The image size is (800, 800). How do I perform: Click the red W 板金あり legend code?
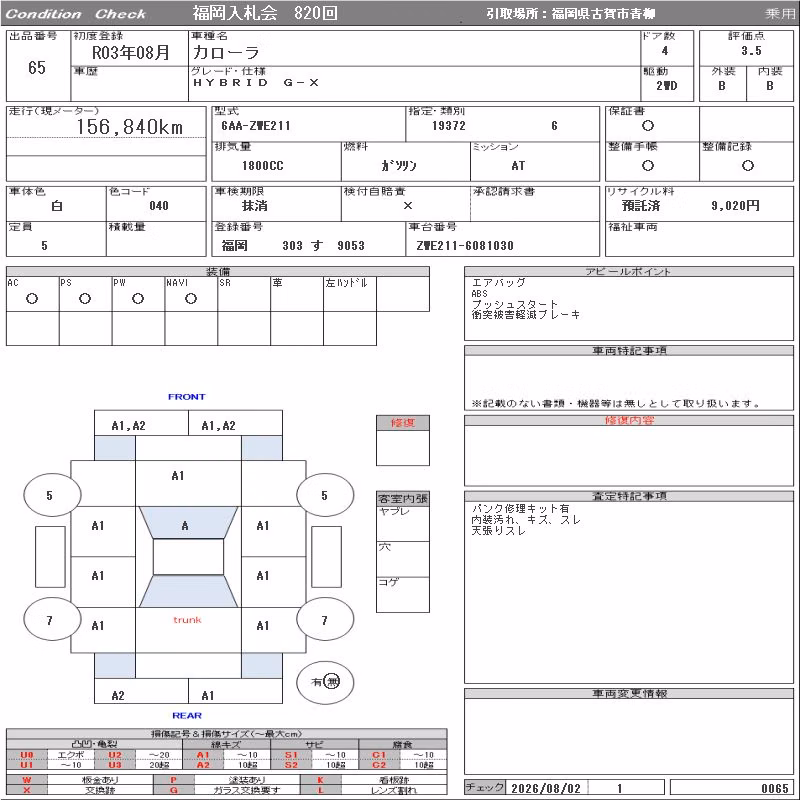[x=27, y=780]
